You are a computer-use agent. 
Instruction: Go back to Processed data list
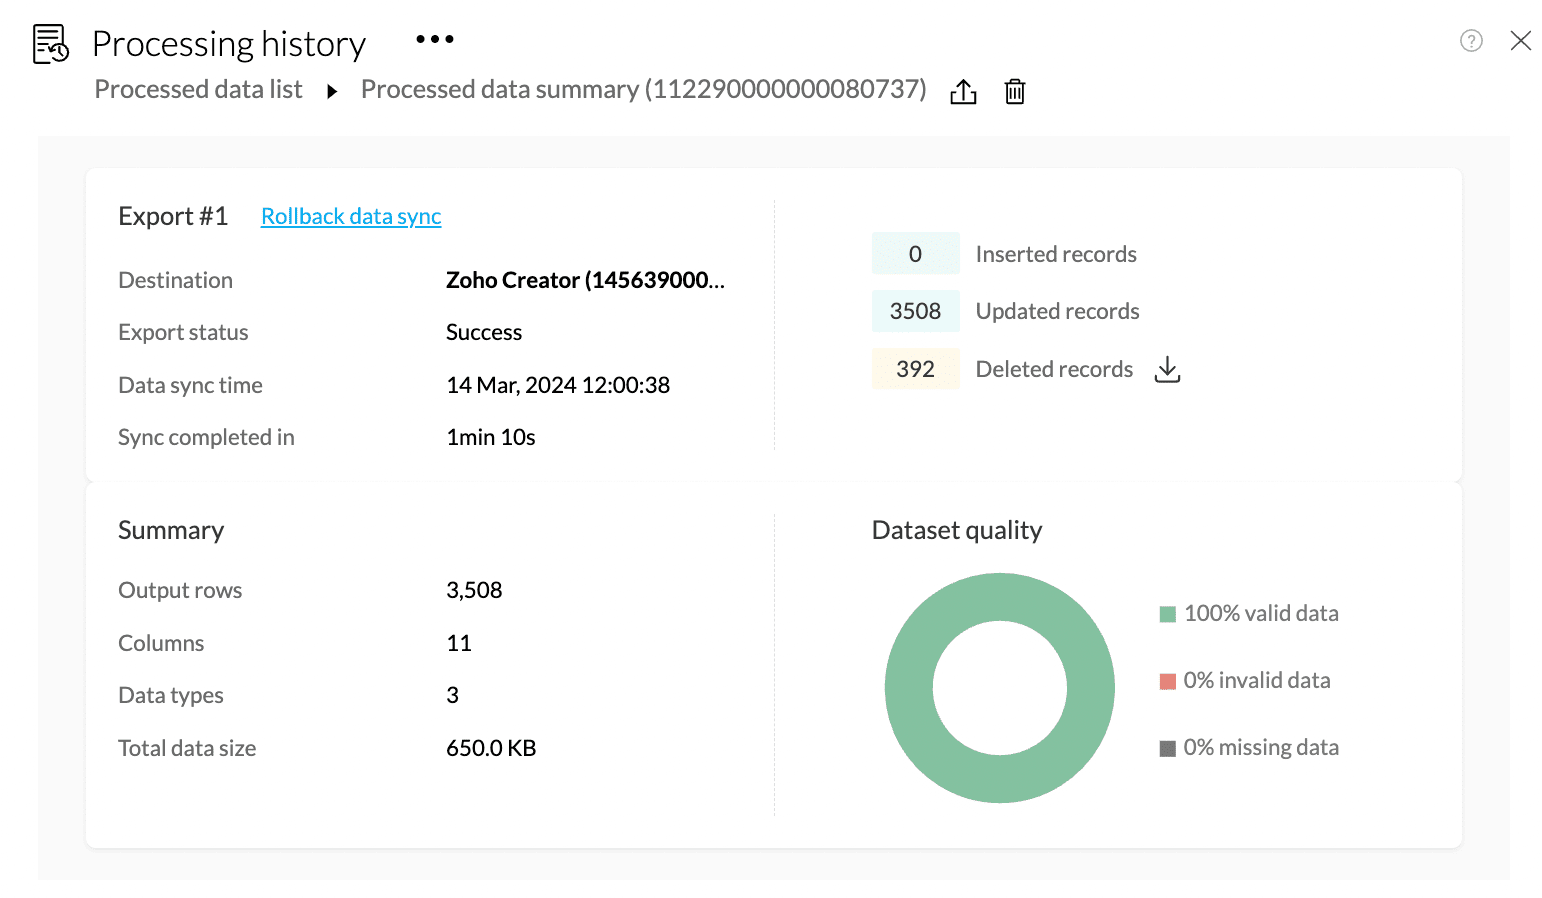tap(198, 90)
